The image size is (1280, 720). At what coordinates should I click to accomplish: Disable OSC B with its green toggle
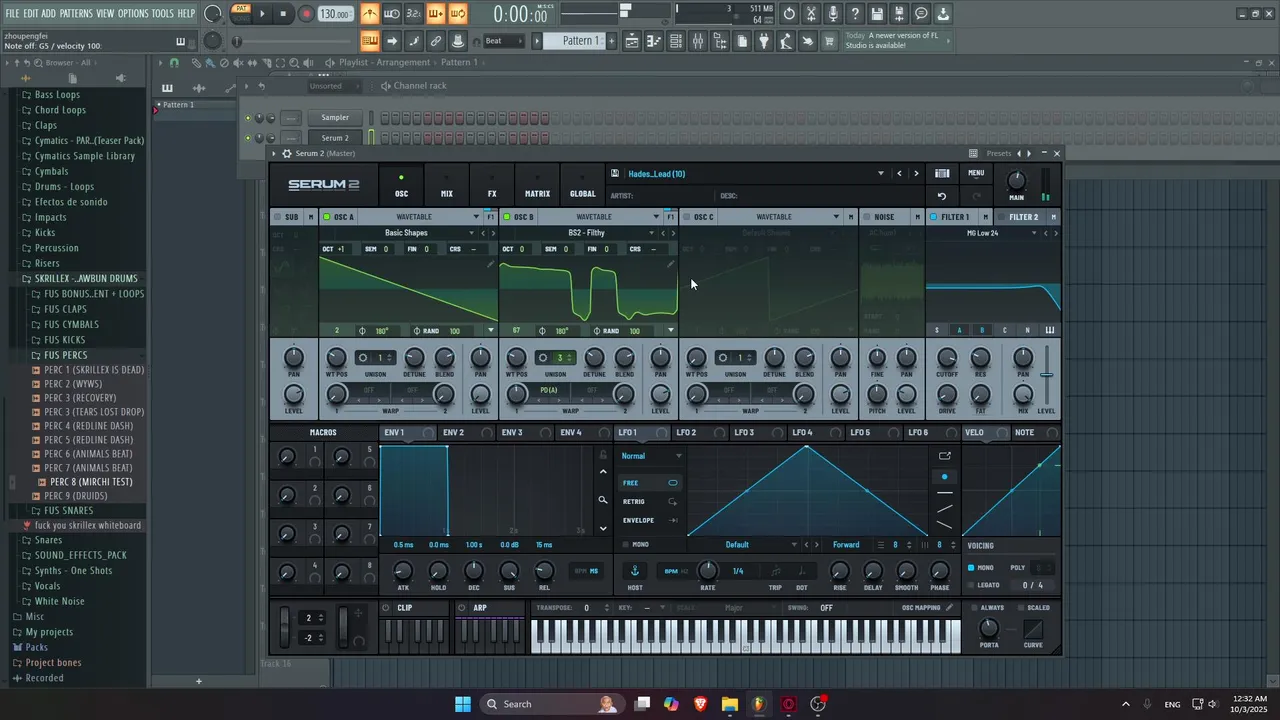[x=506, y=217]
